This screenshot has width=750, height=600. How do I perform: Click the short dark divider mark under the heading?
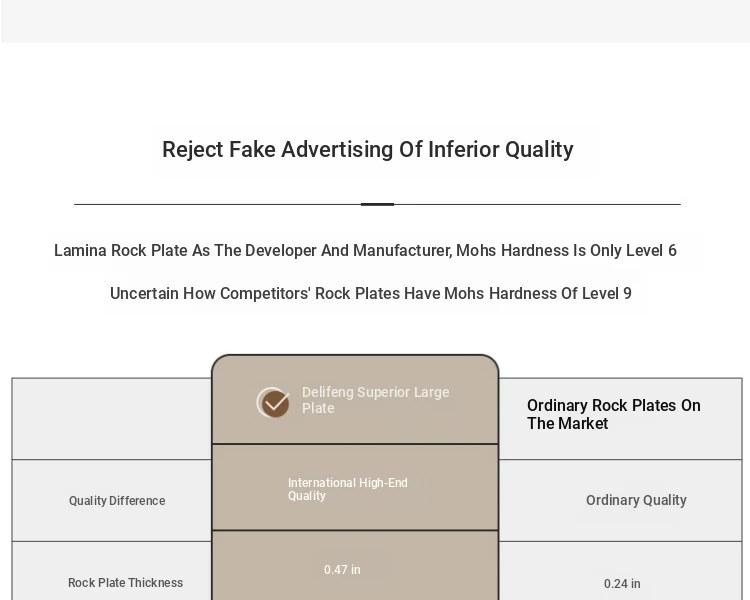tap(377, 204)
